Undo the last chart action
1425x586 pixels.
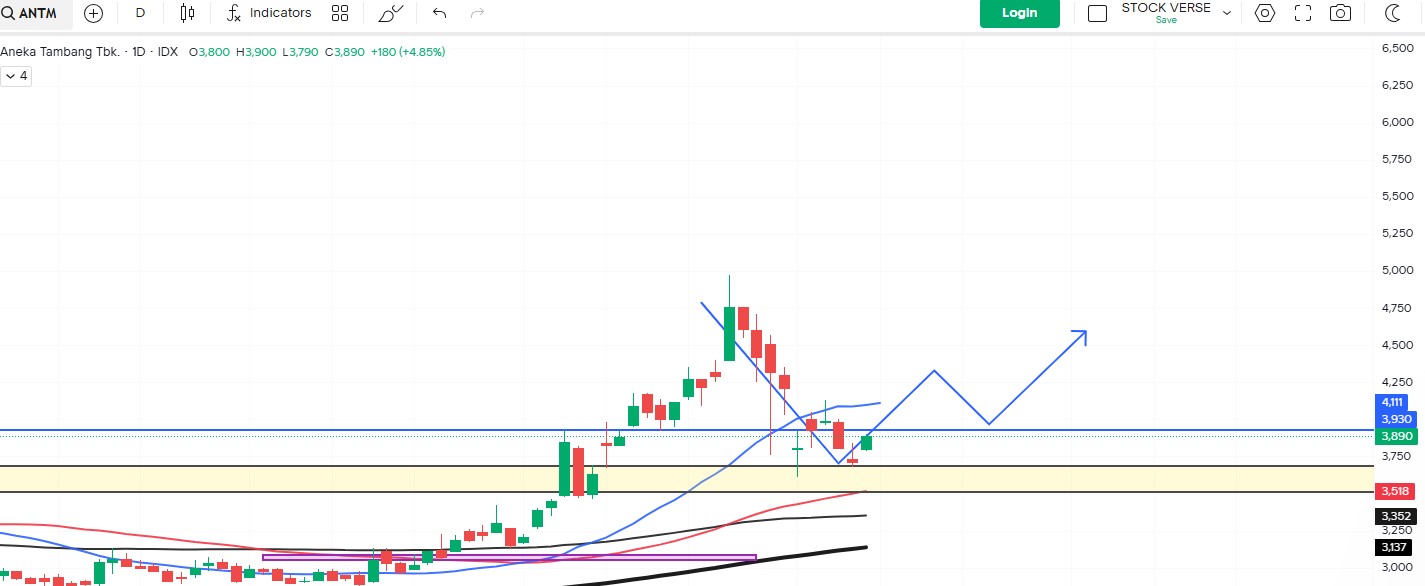(x=439, y=13)
